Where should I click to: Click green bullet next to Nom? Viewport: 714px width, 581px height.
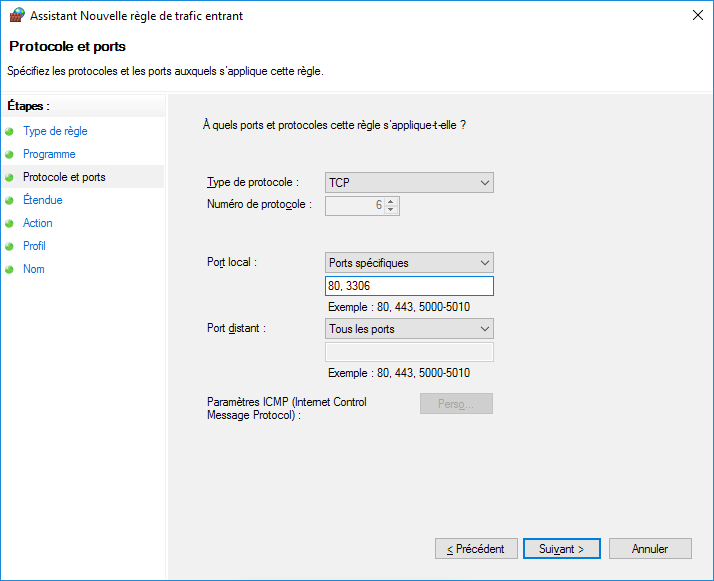click(x=10, y=269)
